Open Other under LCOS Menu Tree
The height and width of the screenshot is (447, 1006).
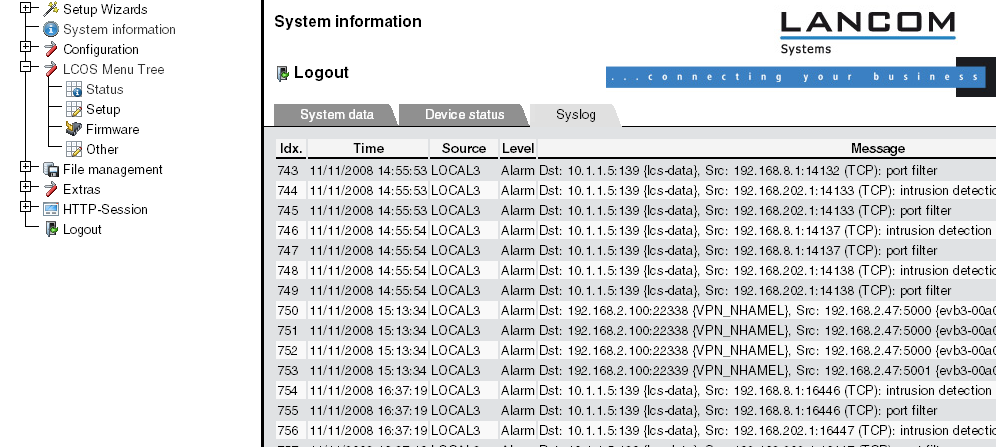tap(102, 149)
